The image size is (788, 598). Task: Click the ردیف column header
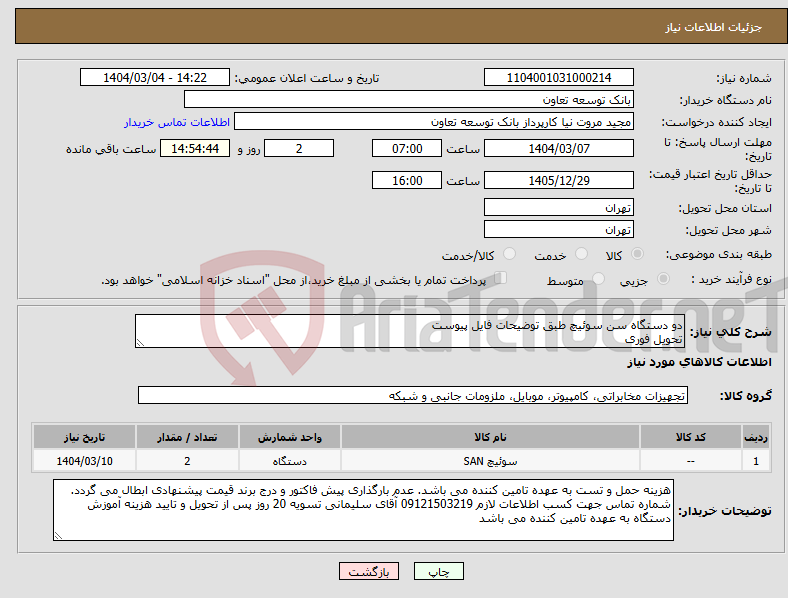tap(756, 437)
